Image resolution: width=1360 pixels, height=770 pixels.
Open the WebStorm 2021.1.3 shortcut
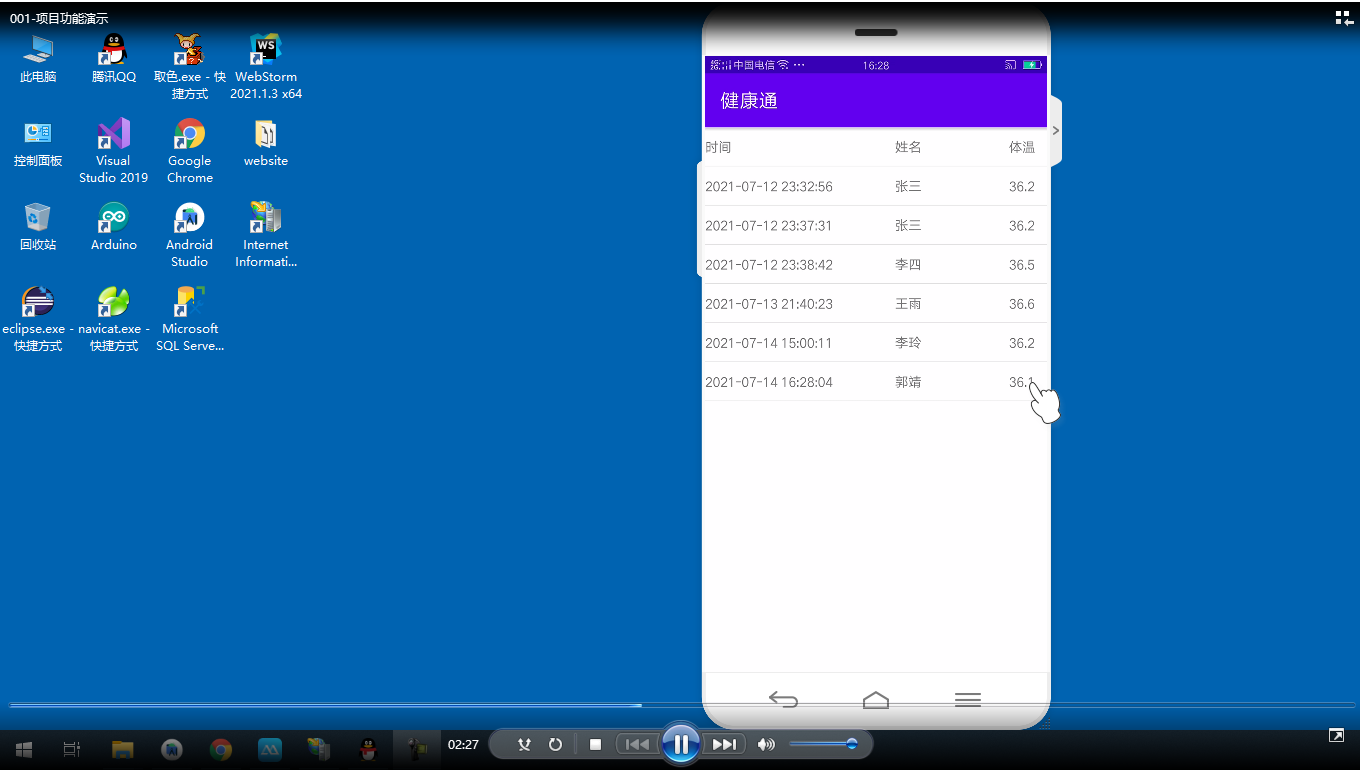(265, 66)
